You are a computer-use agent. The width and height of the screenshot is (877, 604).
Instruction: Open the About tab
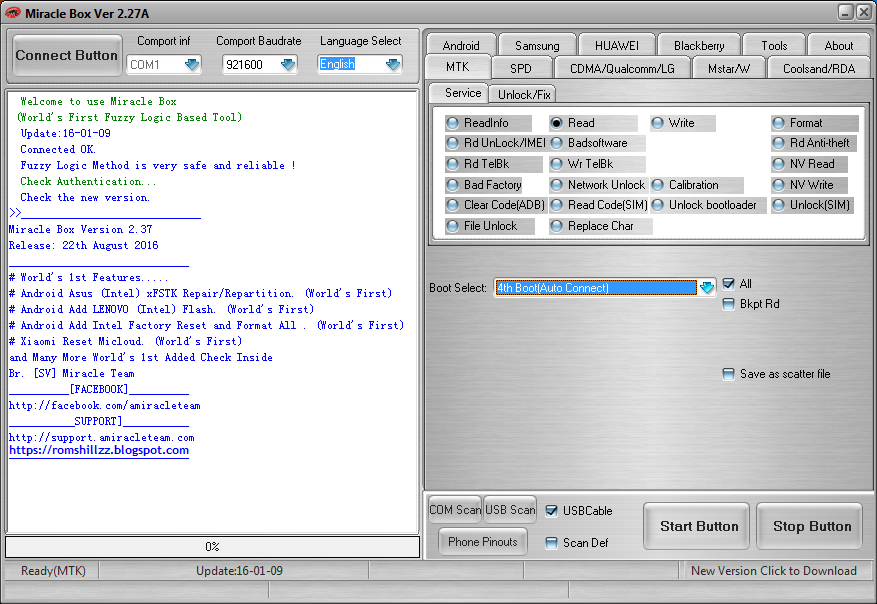(839, 45)
